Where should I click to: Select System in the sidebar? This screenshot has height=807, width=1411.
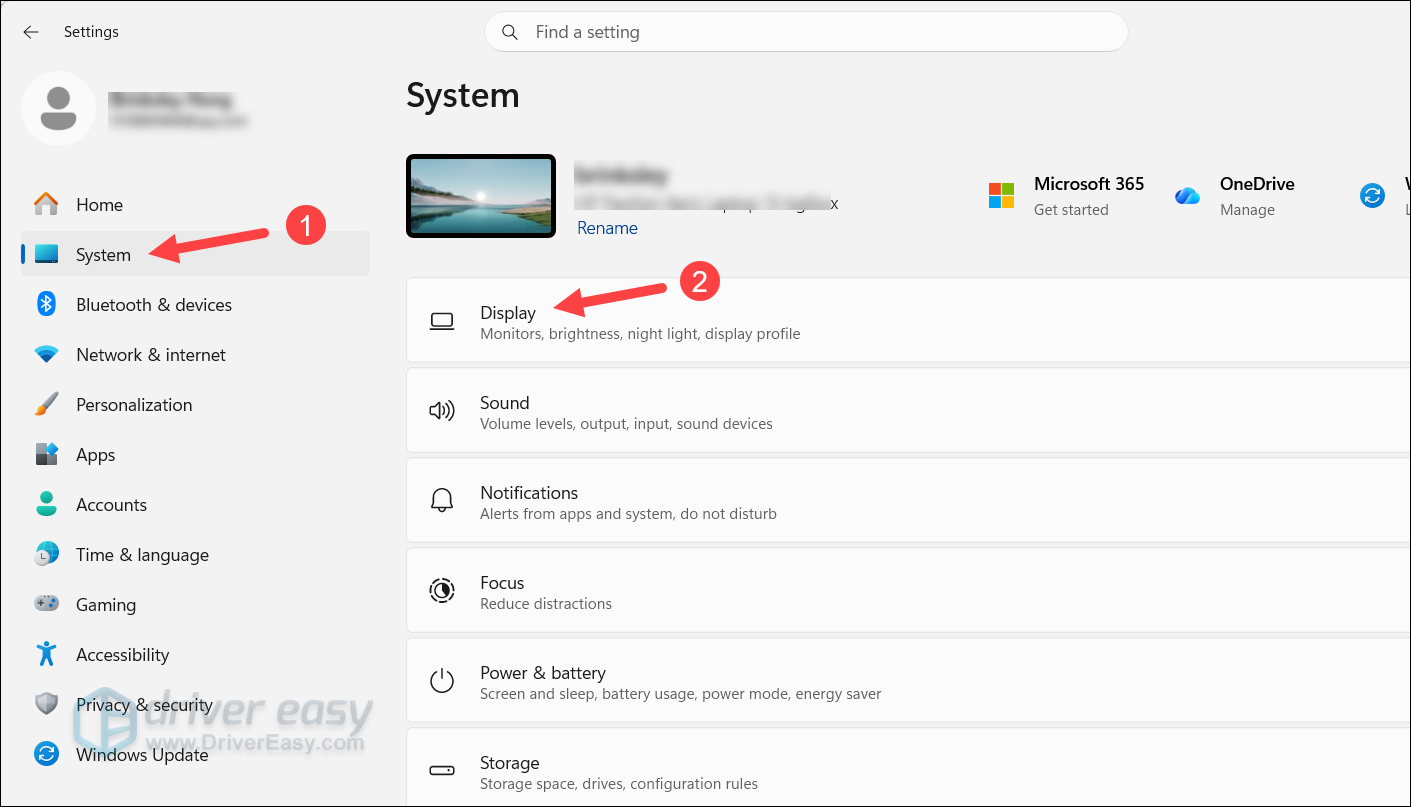click(196, 254)
